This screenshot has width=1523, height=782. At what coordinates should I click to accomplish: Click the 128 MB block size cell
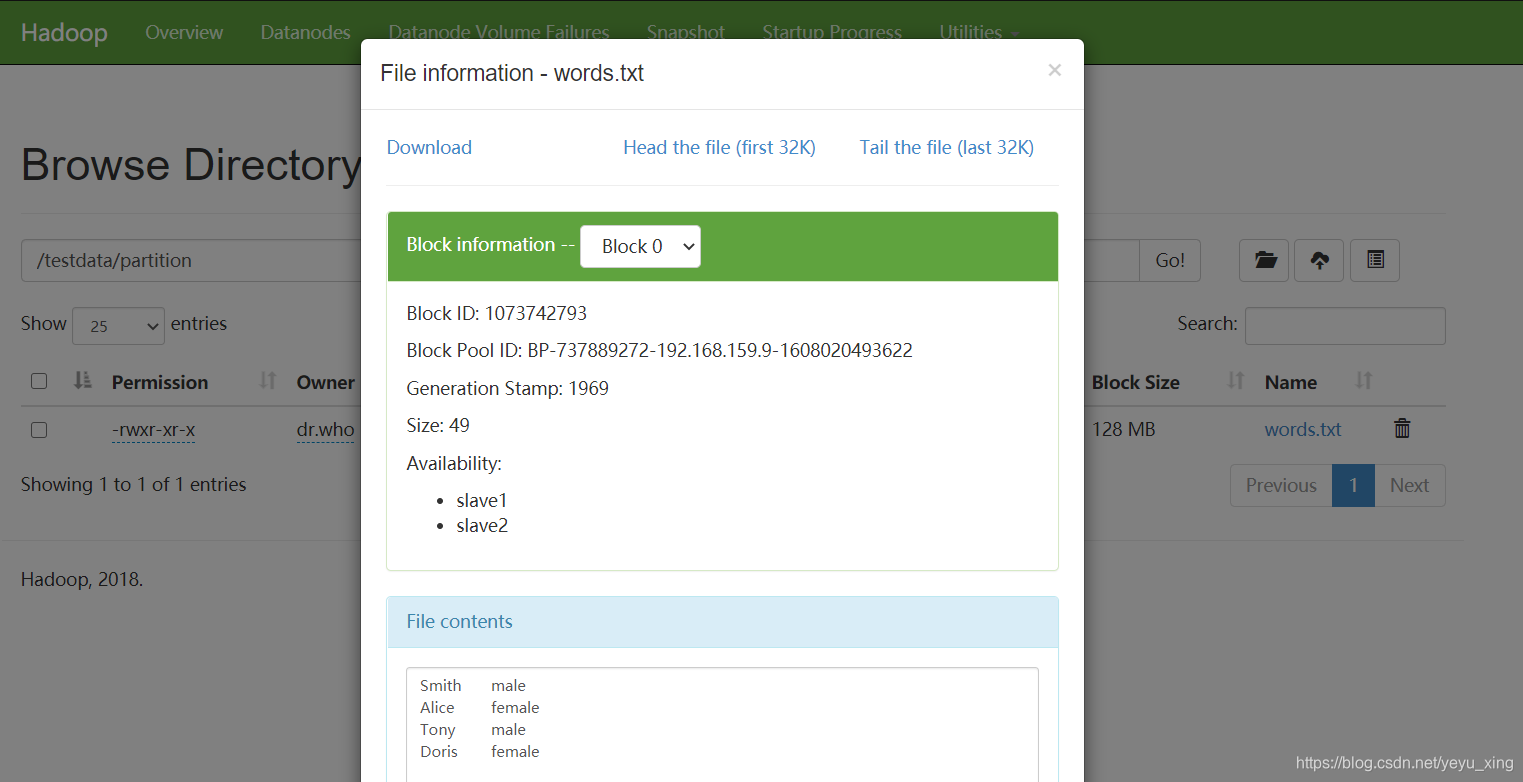click(1123, 429)
